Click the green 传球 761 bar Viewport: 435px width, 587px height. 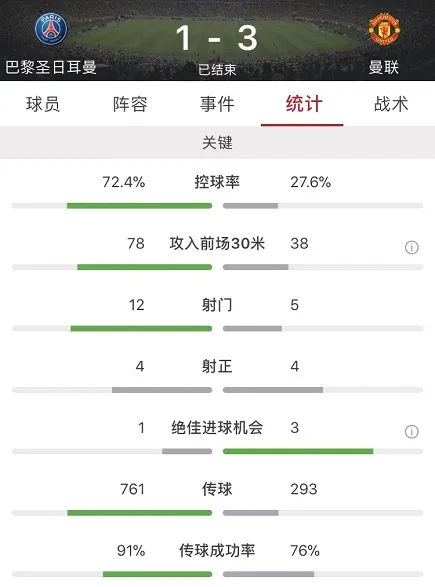[140, 513]
